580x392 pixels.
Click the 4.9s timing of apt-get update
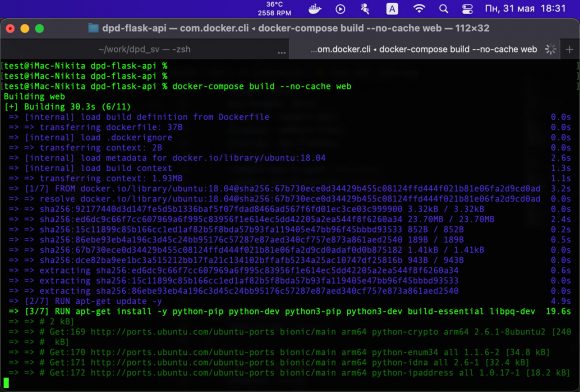point(561,301)
